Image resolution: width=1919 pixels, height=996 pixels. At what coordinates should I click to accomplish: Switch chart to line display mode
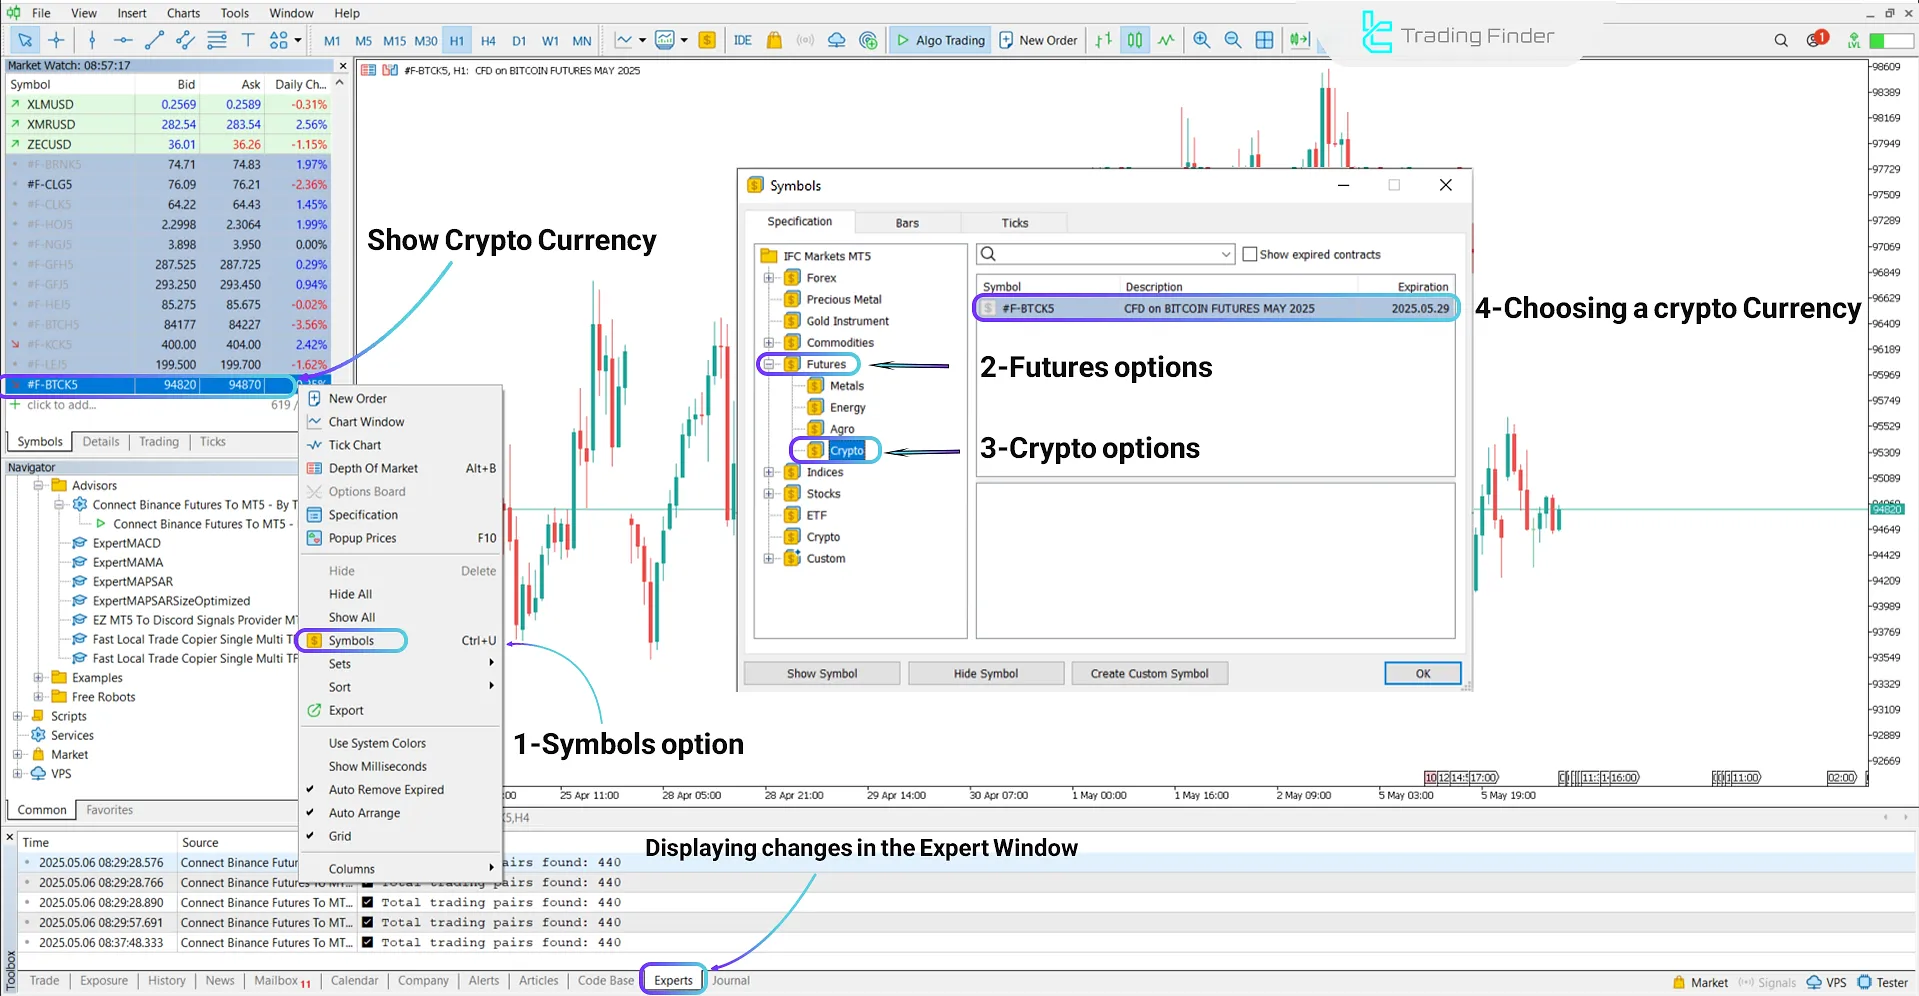click(x=1166, y=41)
